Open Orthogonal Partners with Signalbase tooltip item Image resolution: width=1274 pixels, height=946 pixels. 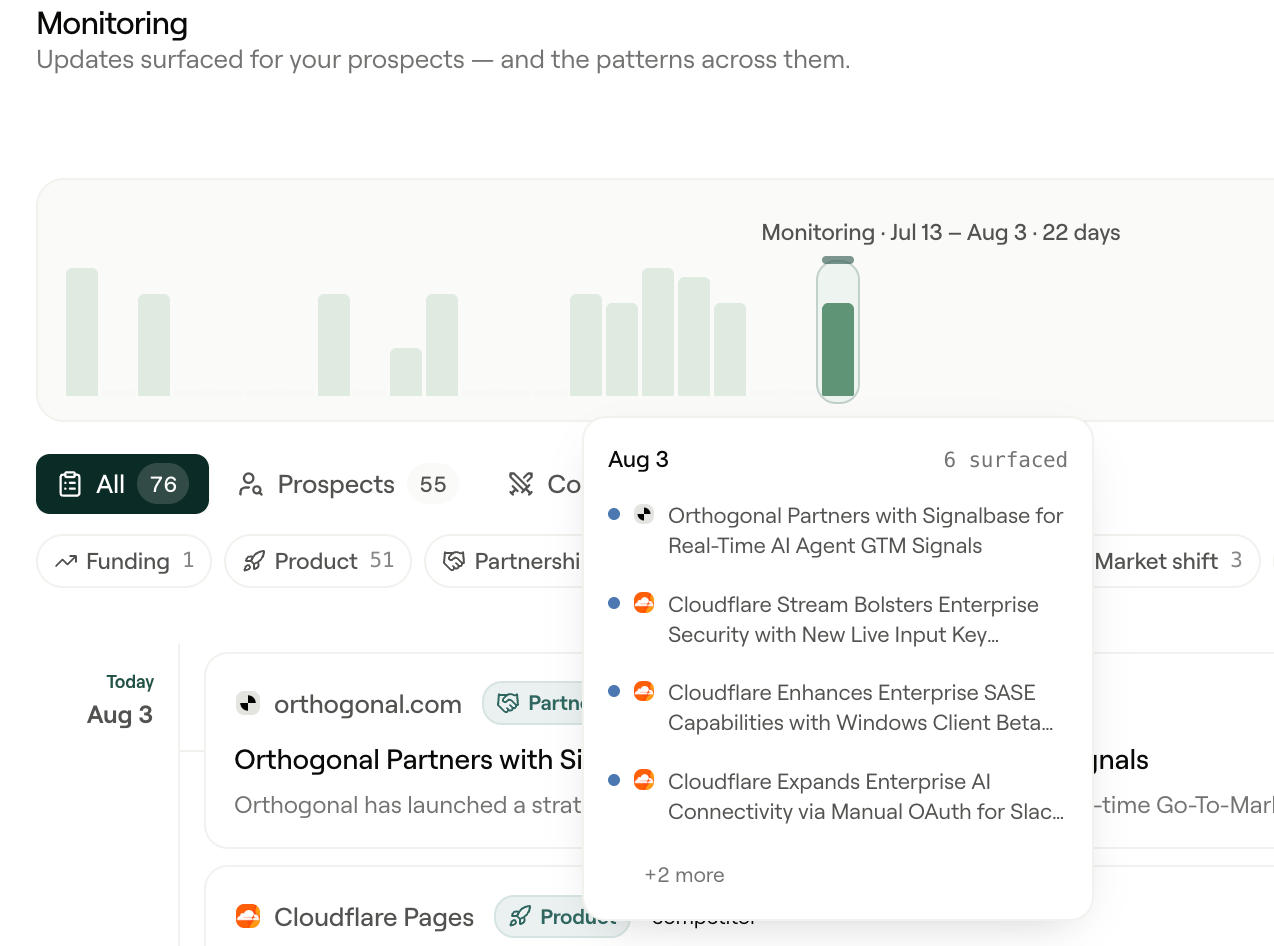tap(838, 531)
